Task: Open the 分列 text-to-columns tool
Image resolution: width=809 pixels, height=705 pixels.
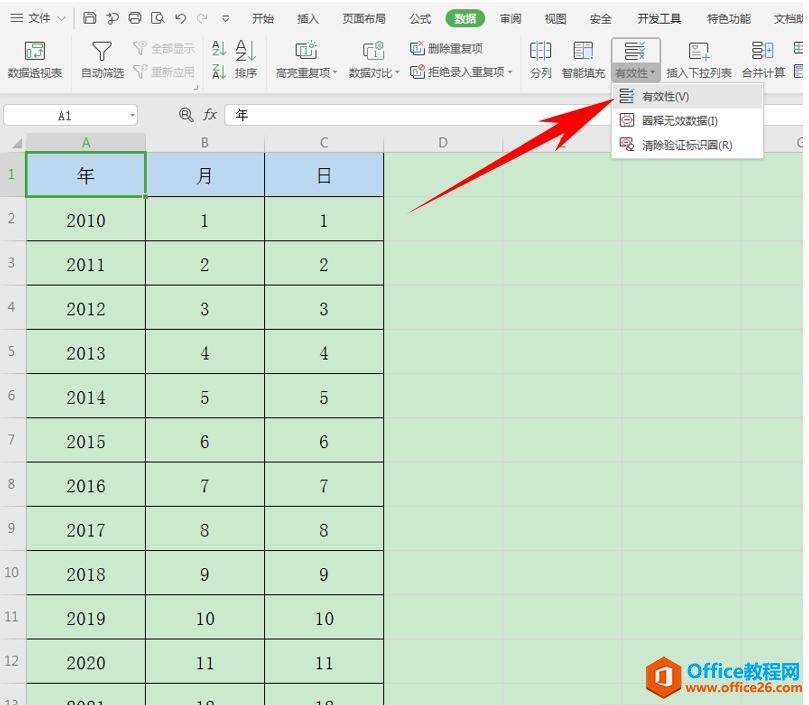Action: (x=540, y=55)
